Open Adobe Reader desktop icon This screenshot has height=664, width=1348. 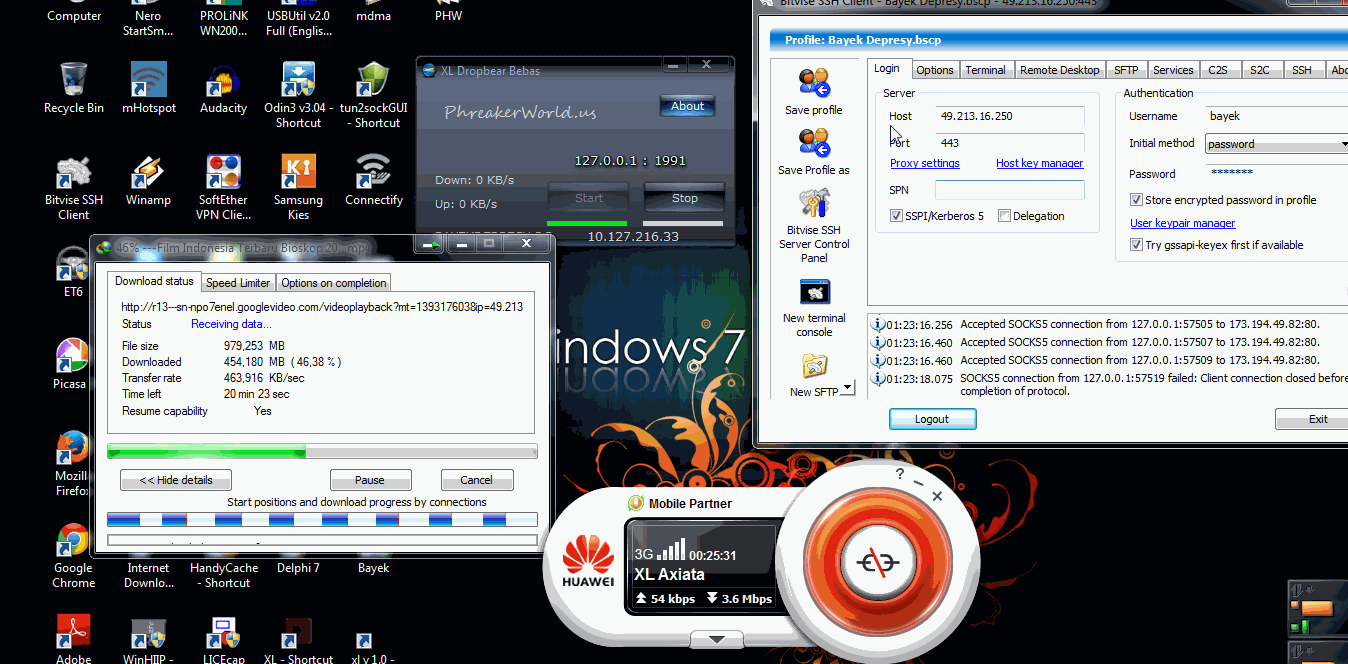coord(73,638)
